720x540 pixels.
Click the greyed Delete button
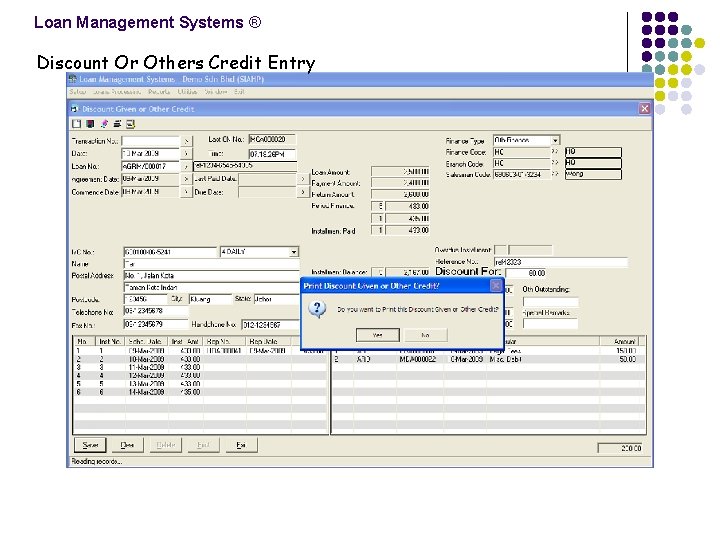pyautogui.click(x=165, y=445)
